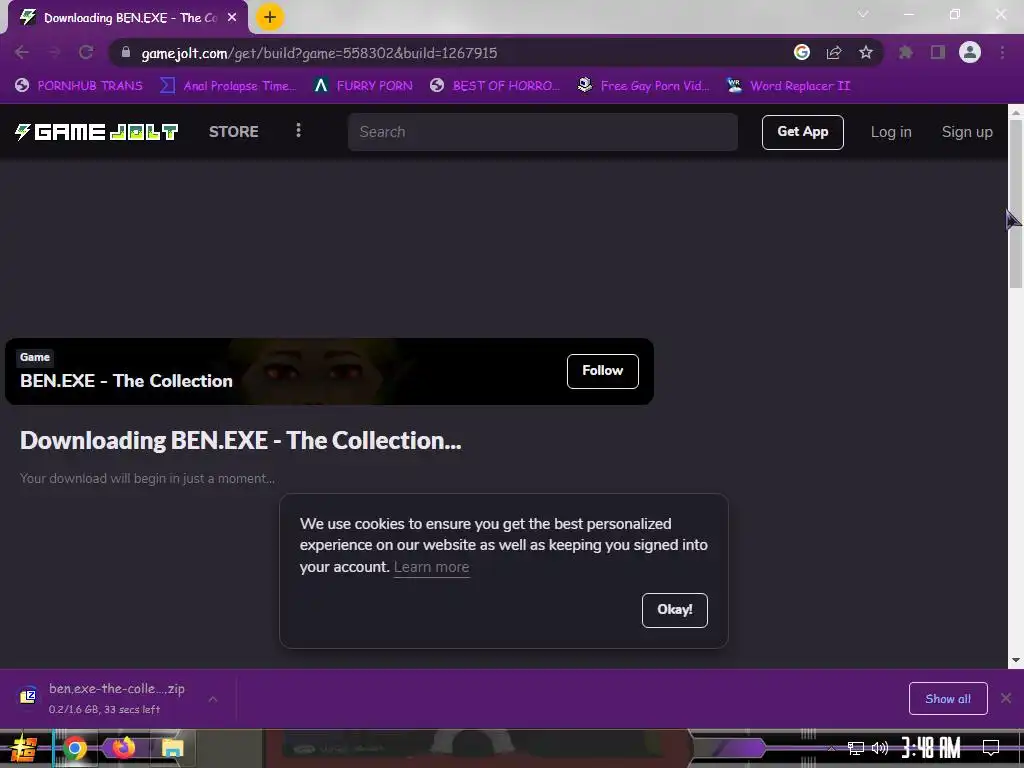The height and width of the screenshot is (768, 1024).
Task: Click the page scrollbar thumb
Action: pyautogui.click(x=1016, y=204)
